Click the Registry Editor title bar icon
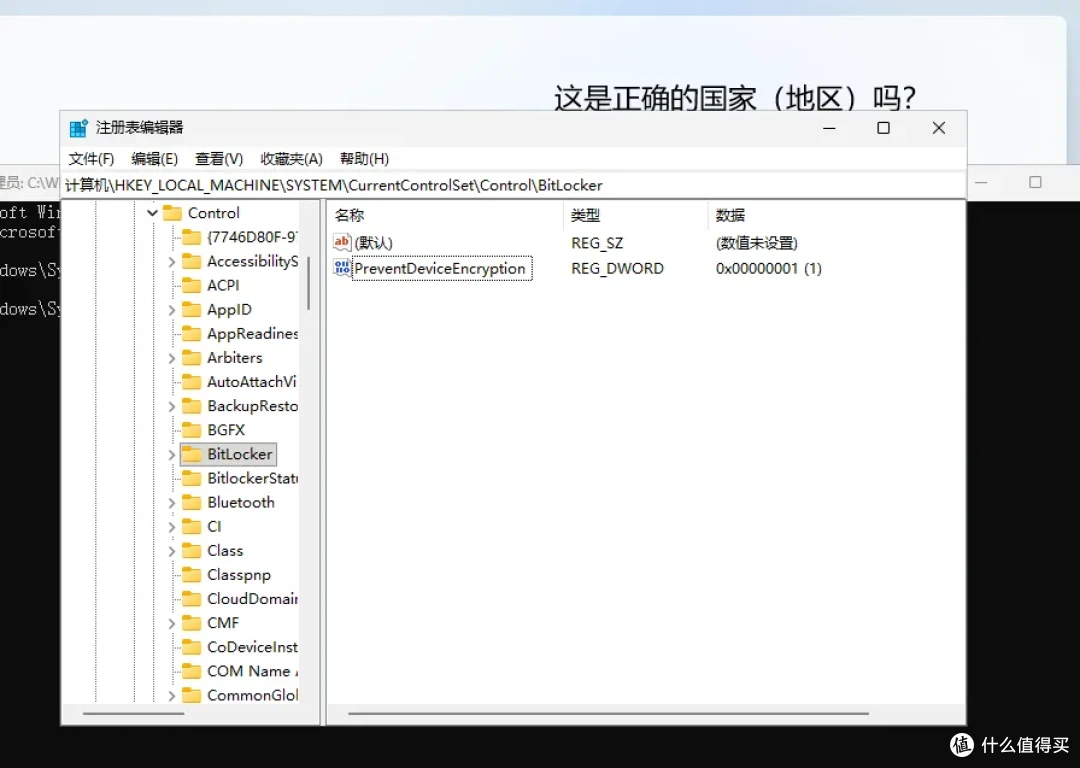This screenshot has width=1080, height=768. point(79,128)
